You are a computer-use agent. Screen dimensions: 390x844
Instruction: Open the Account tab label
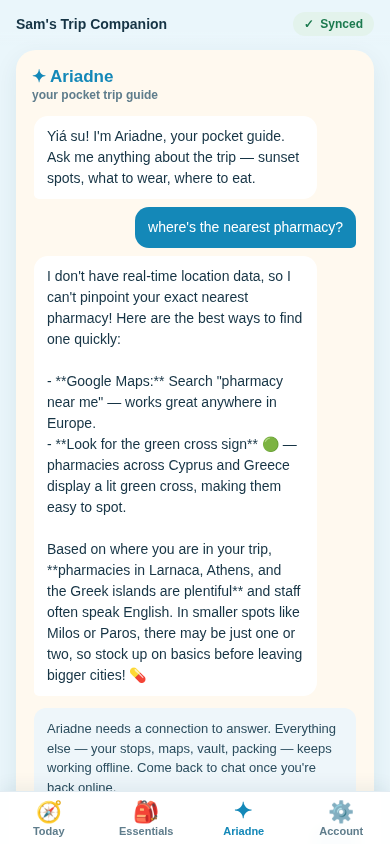pyautogui.click(x=341, y=831)
